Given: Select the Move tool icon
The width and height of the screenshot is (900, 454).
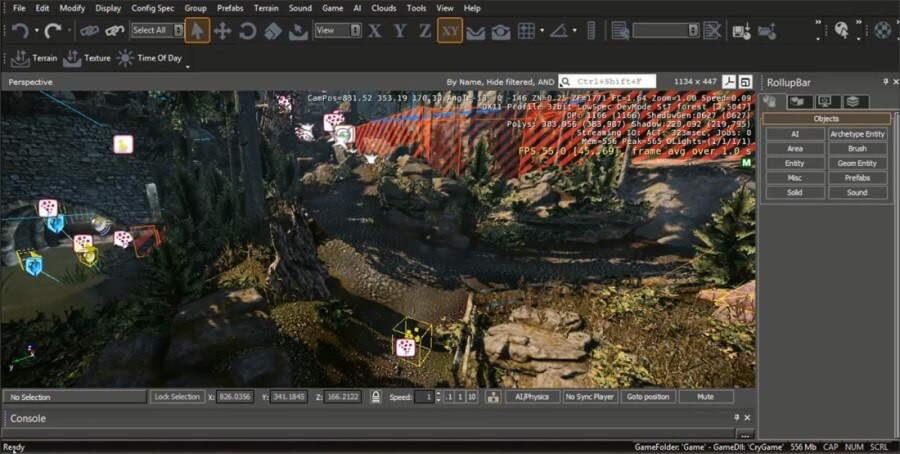Looking at the screenshot, I should tap(222, 31).
